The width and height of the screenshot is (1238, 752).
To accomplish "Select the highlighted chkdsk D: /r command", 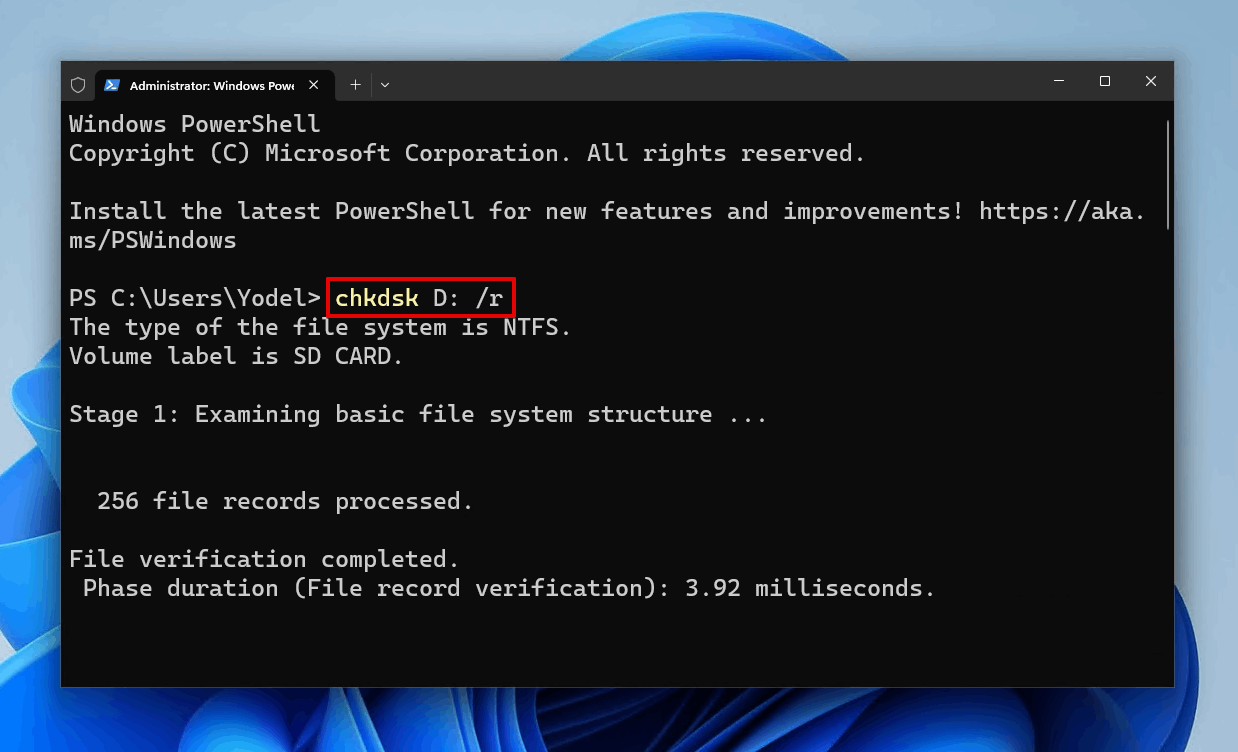I will (x=420, y=297).
